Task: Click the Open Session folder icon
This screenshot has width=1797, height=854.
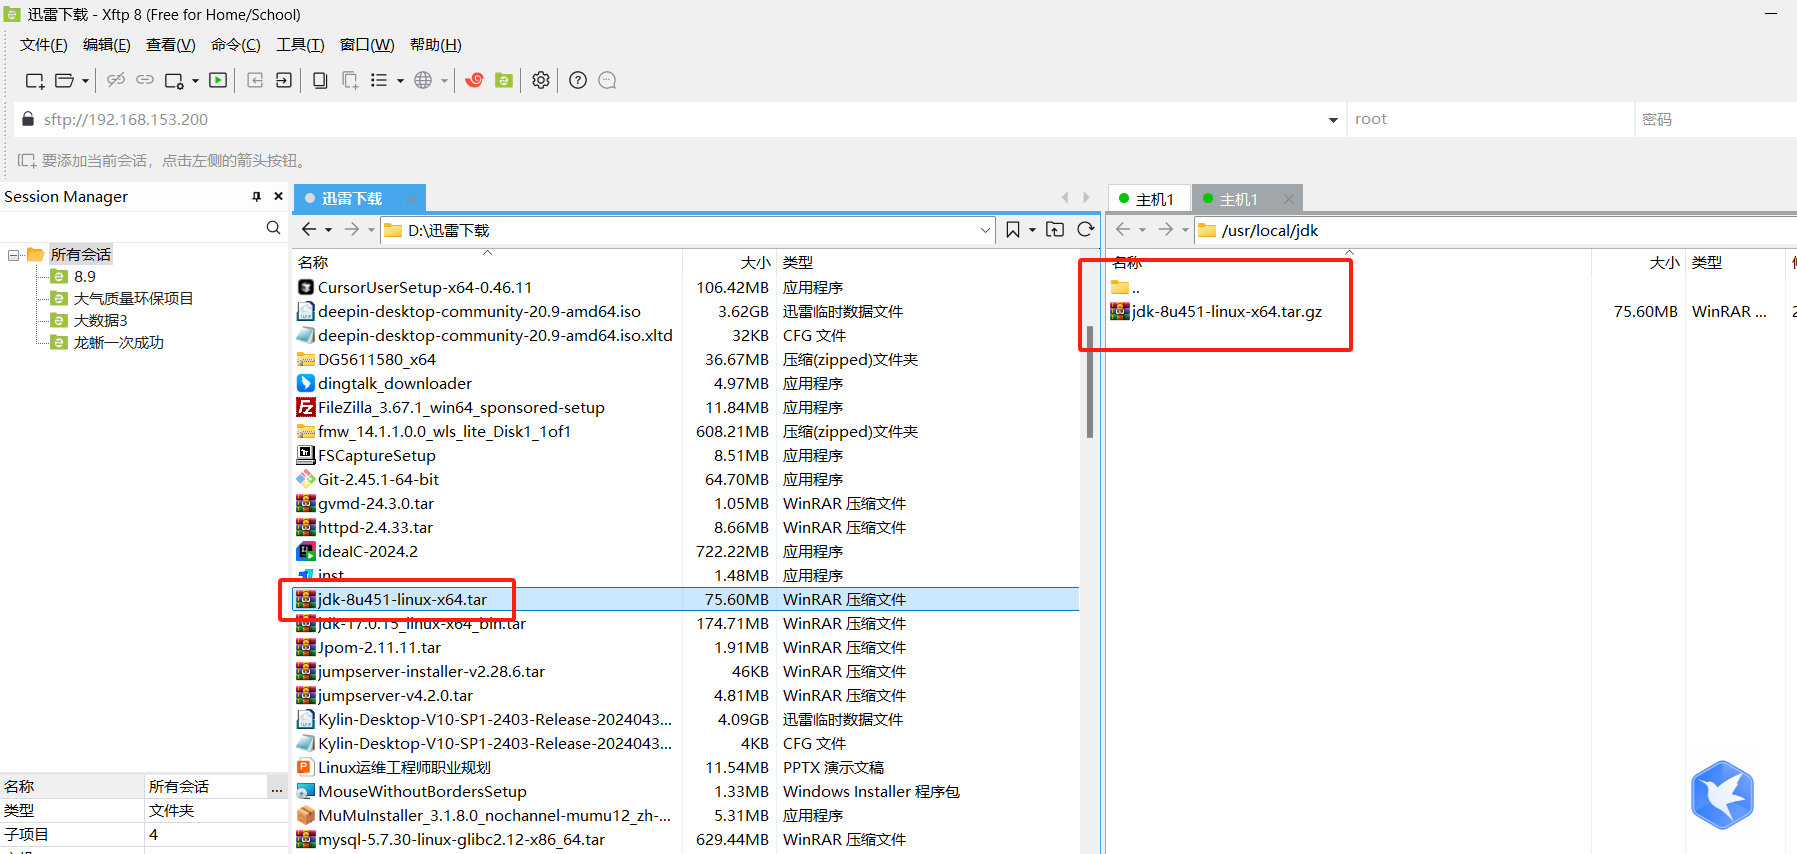Action: click(x=64, y=80)
